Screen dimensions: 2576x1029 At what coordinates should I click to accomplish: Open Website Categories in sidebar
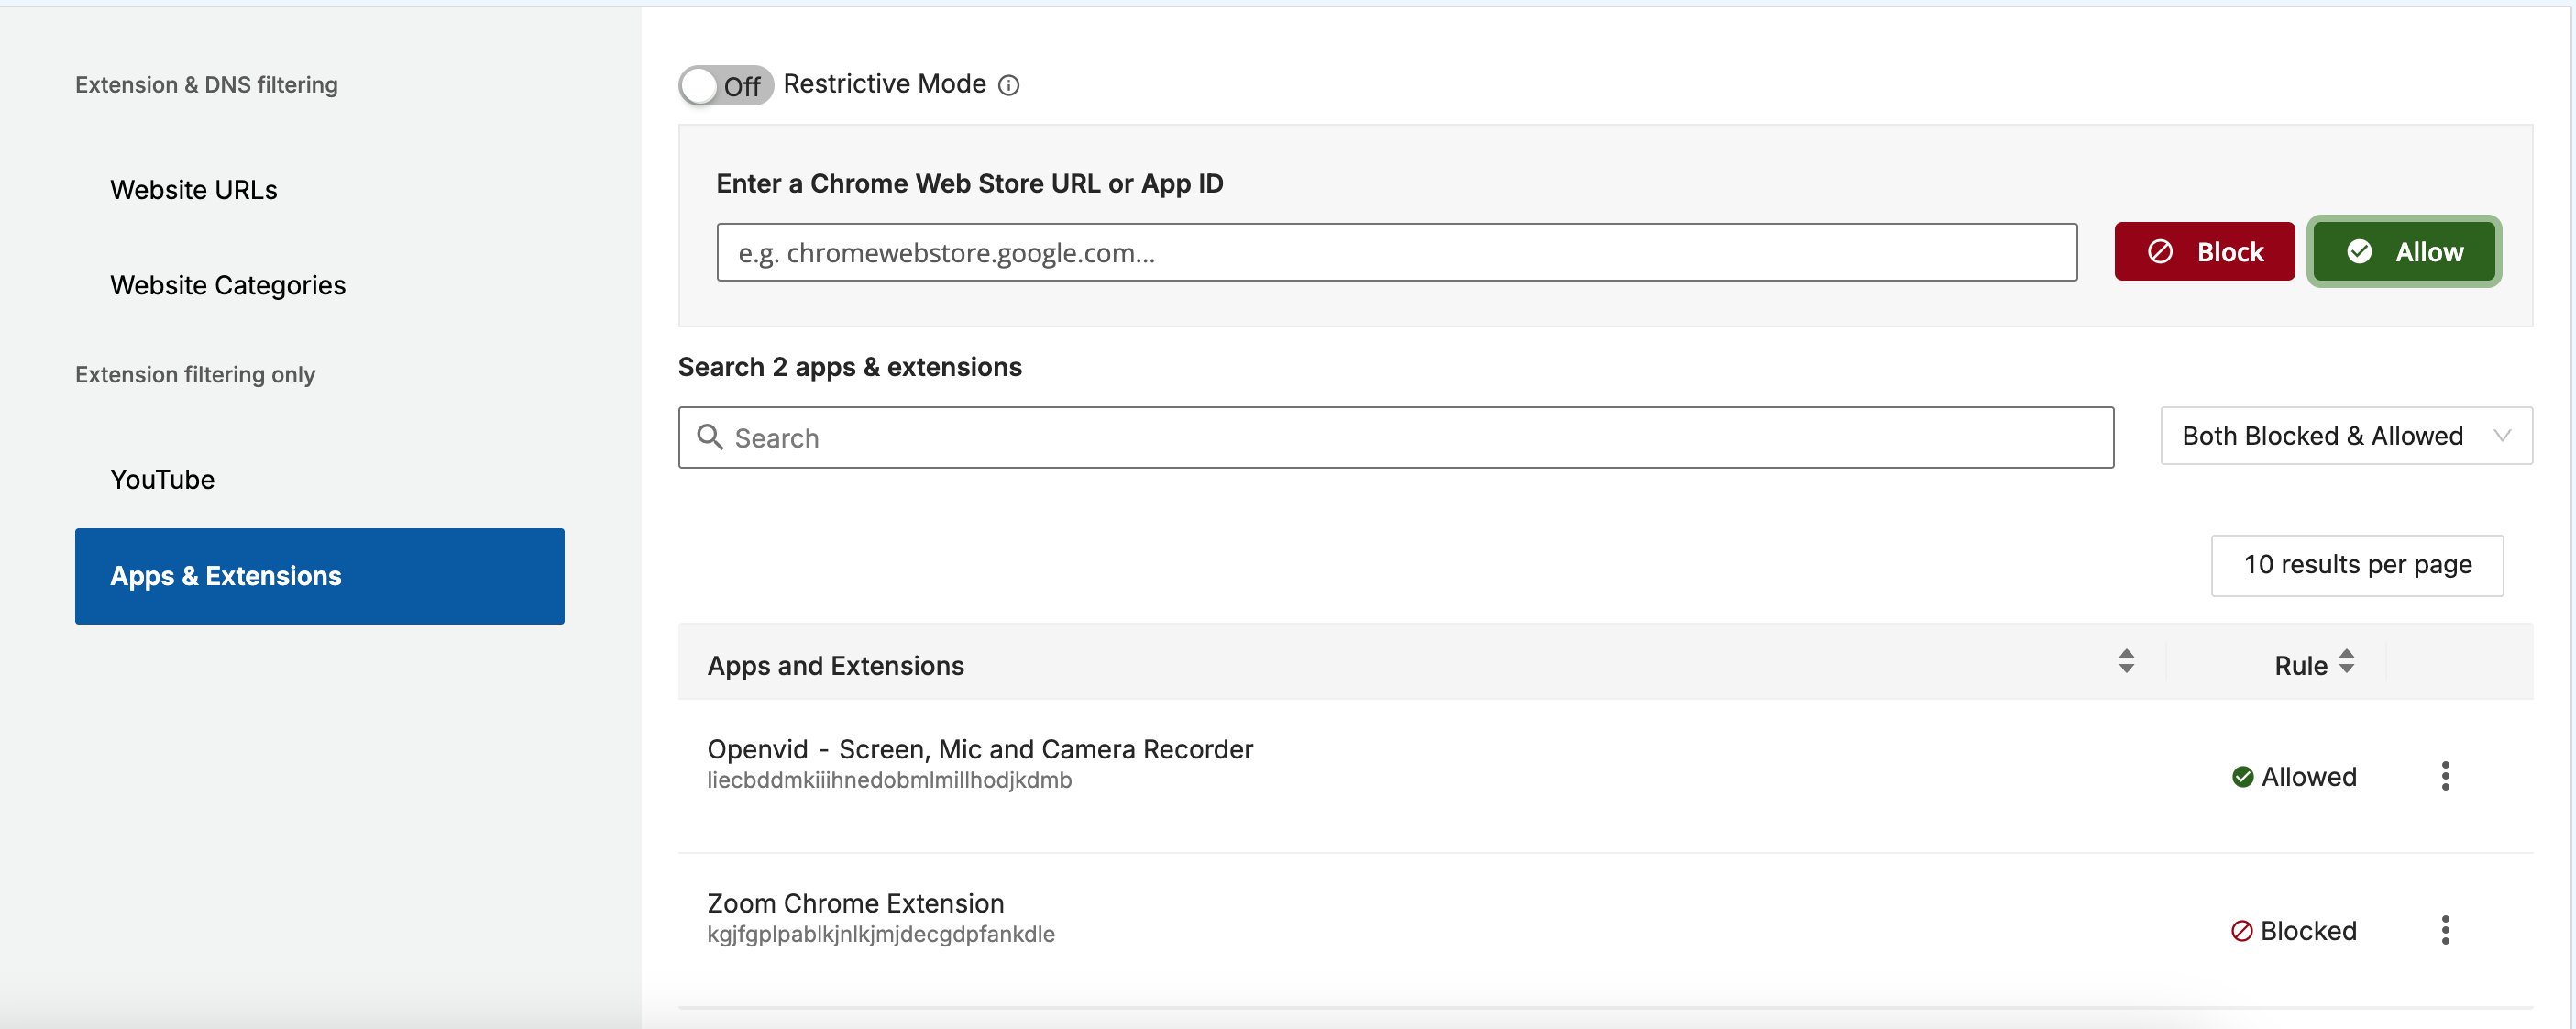click(x=228, y=285)
